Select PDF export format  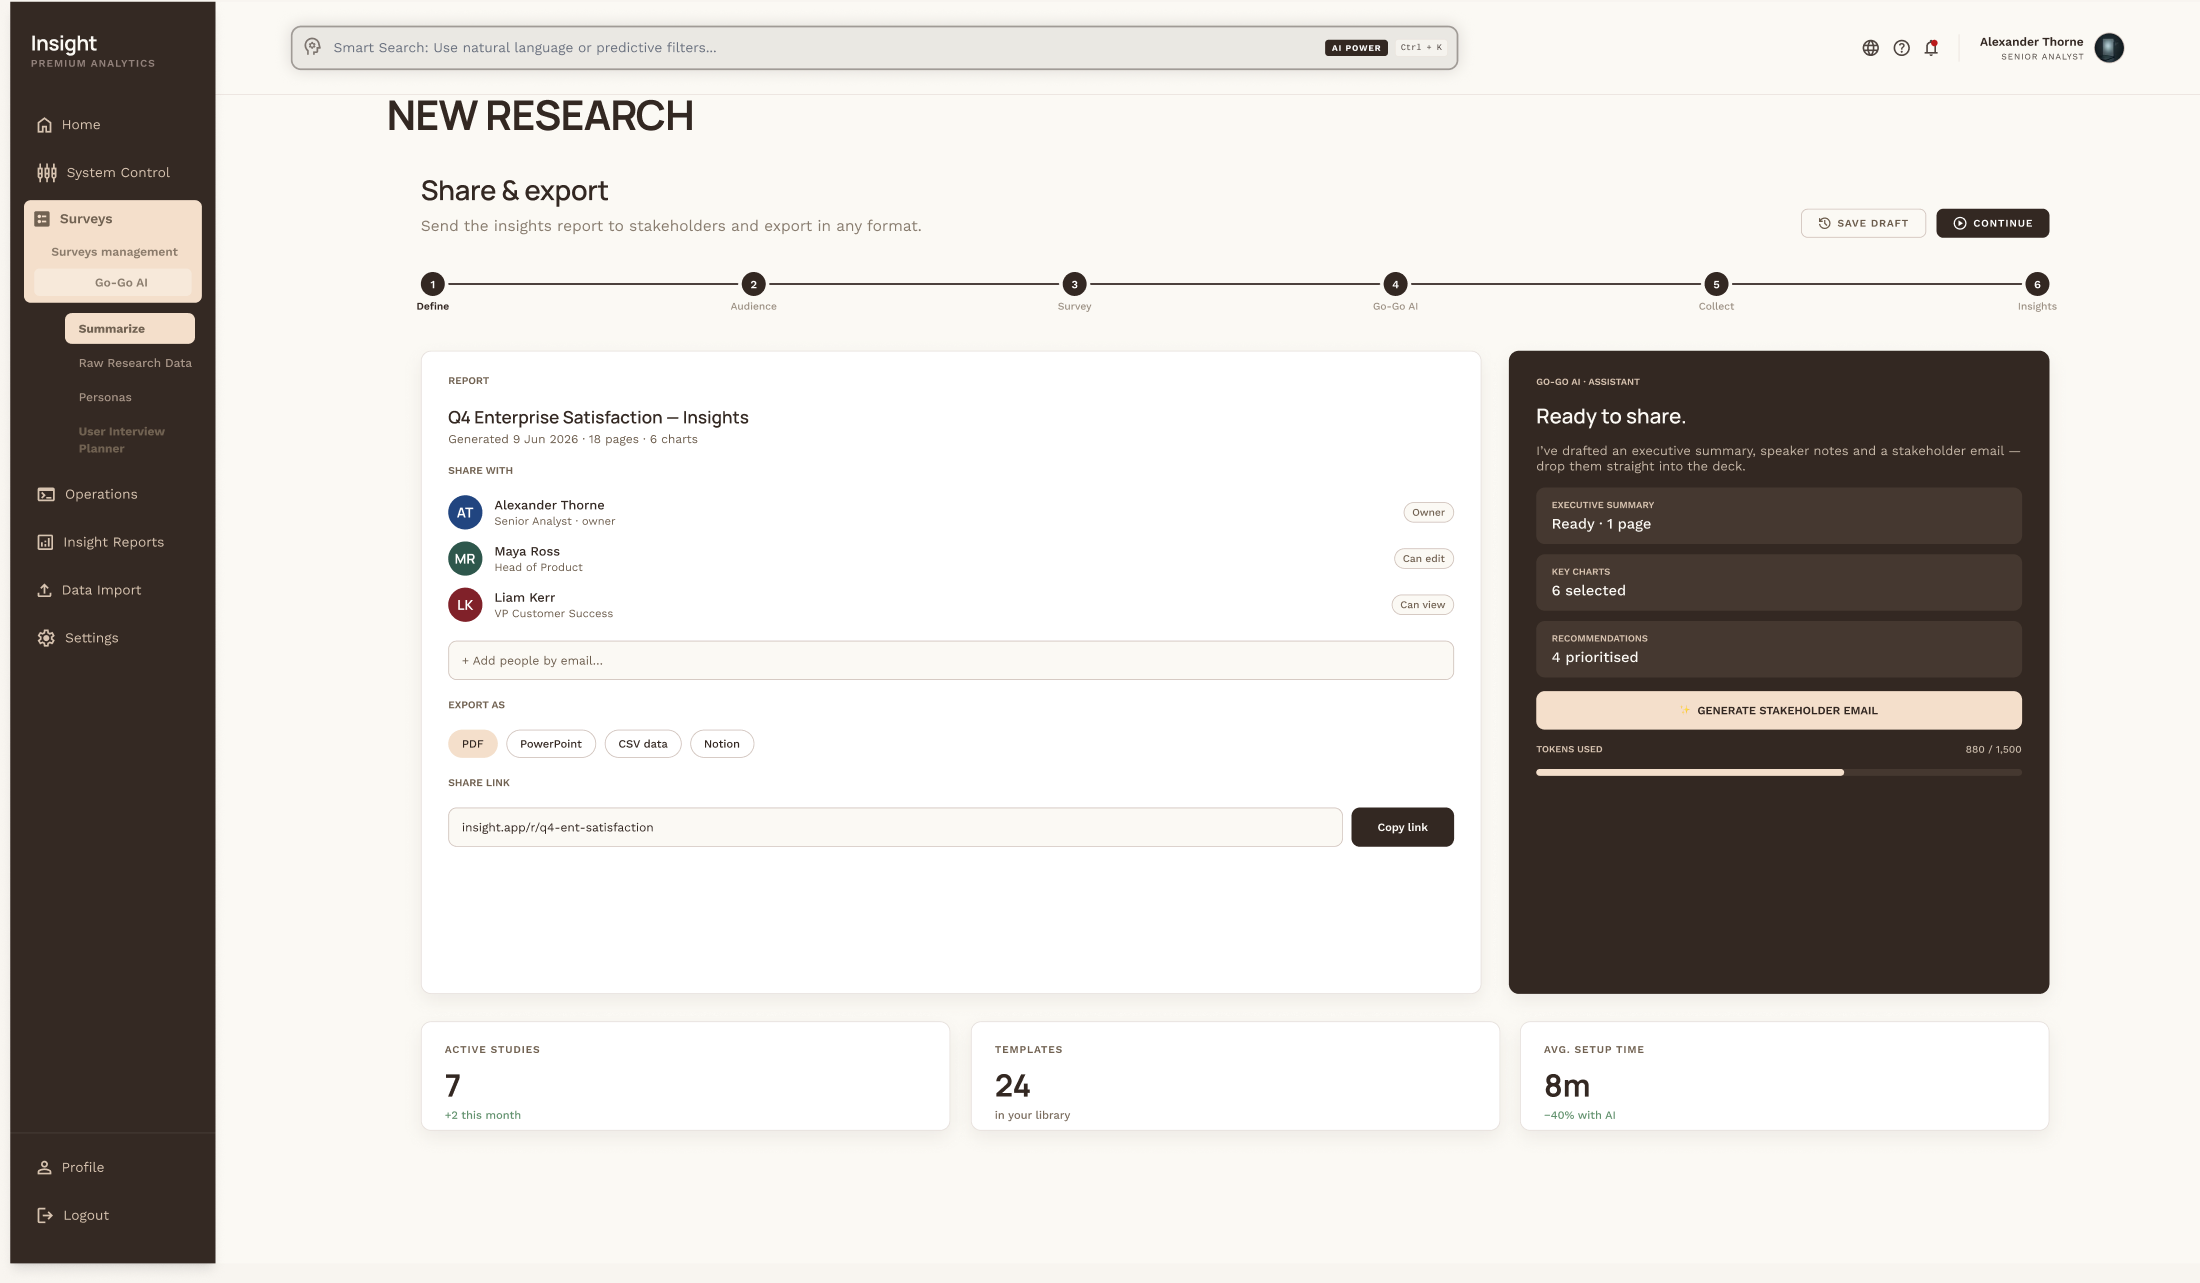pyautogui.click(x=472, y=744)
